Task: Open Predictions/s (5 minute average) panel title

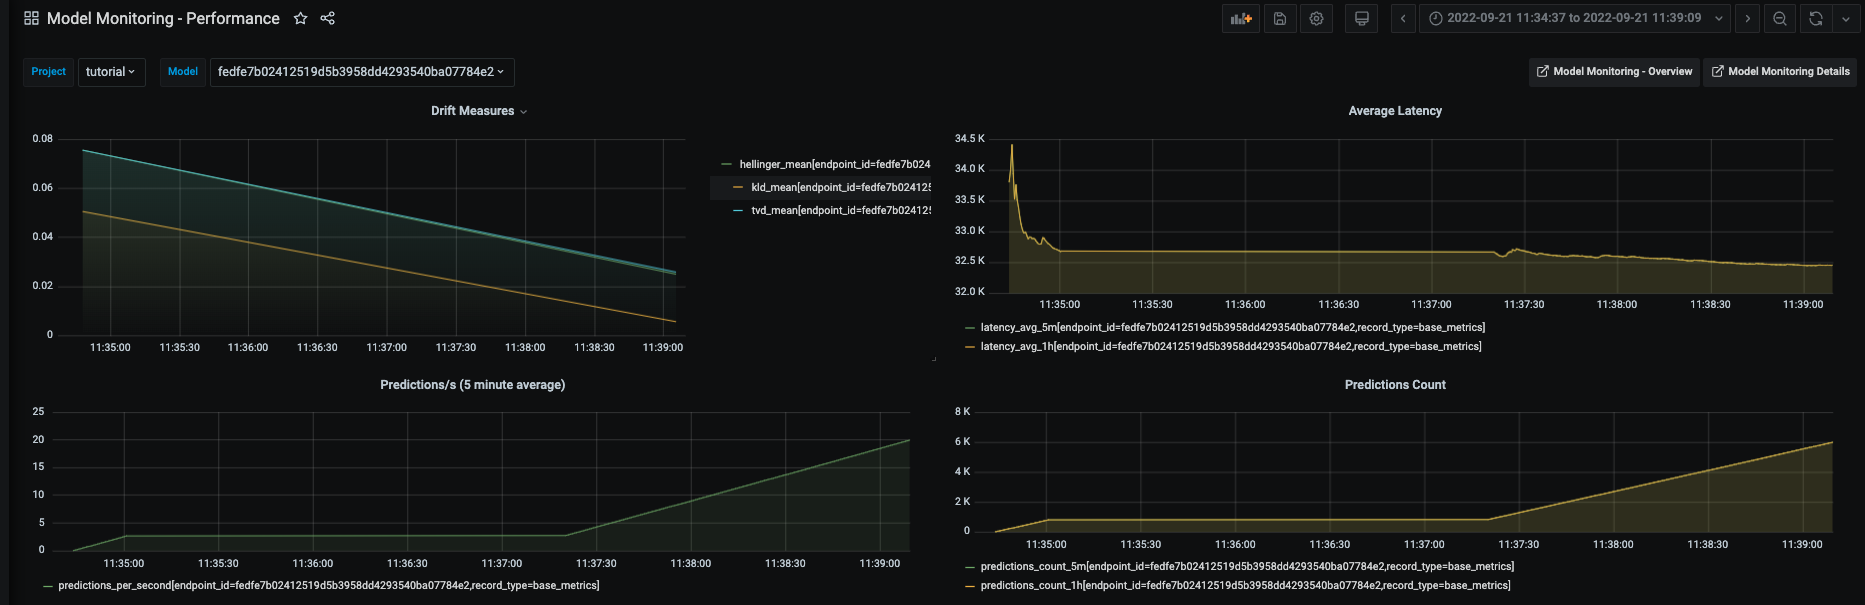Action: tap(472, 385)
